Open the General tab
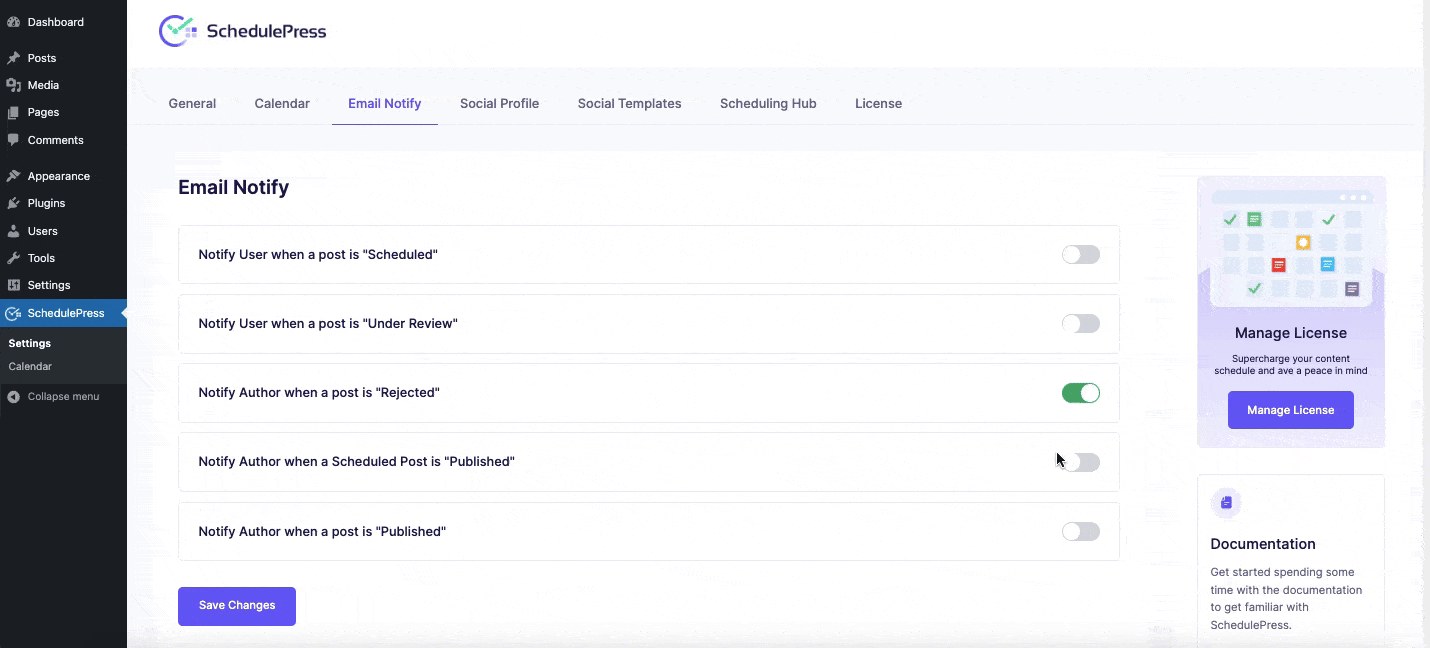Screen dimensions: 1430x648 tap(192, 103)
